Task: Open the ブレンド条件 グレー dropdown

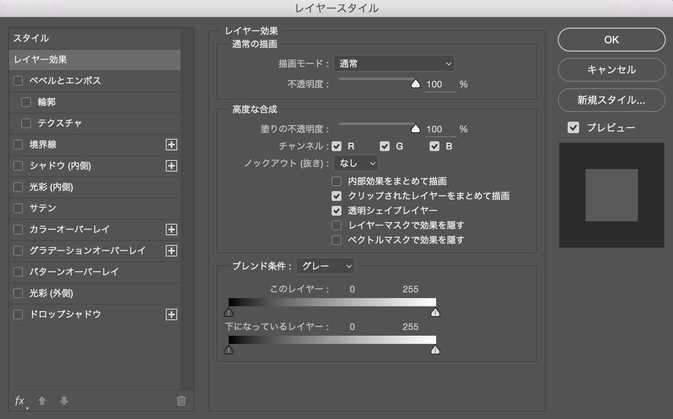Action: coord(325,267)
